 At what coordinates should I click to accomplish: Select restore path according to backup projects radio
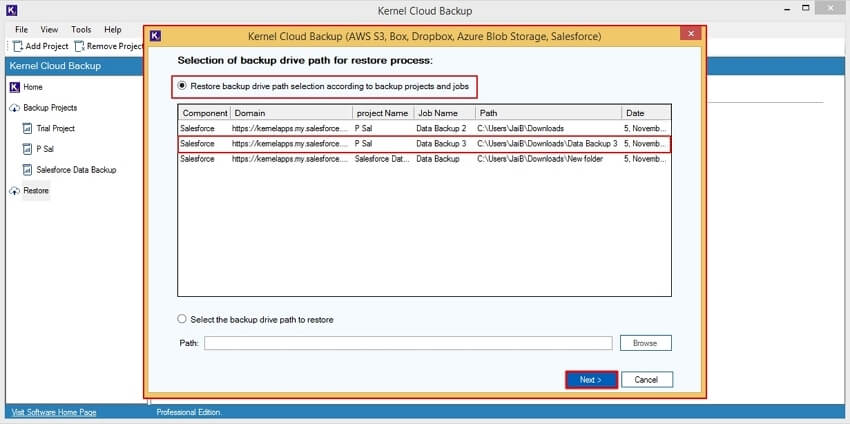[x=182, y=86]
